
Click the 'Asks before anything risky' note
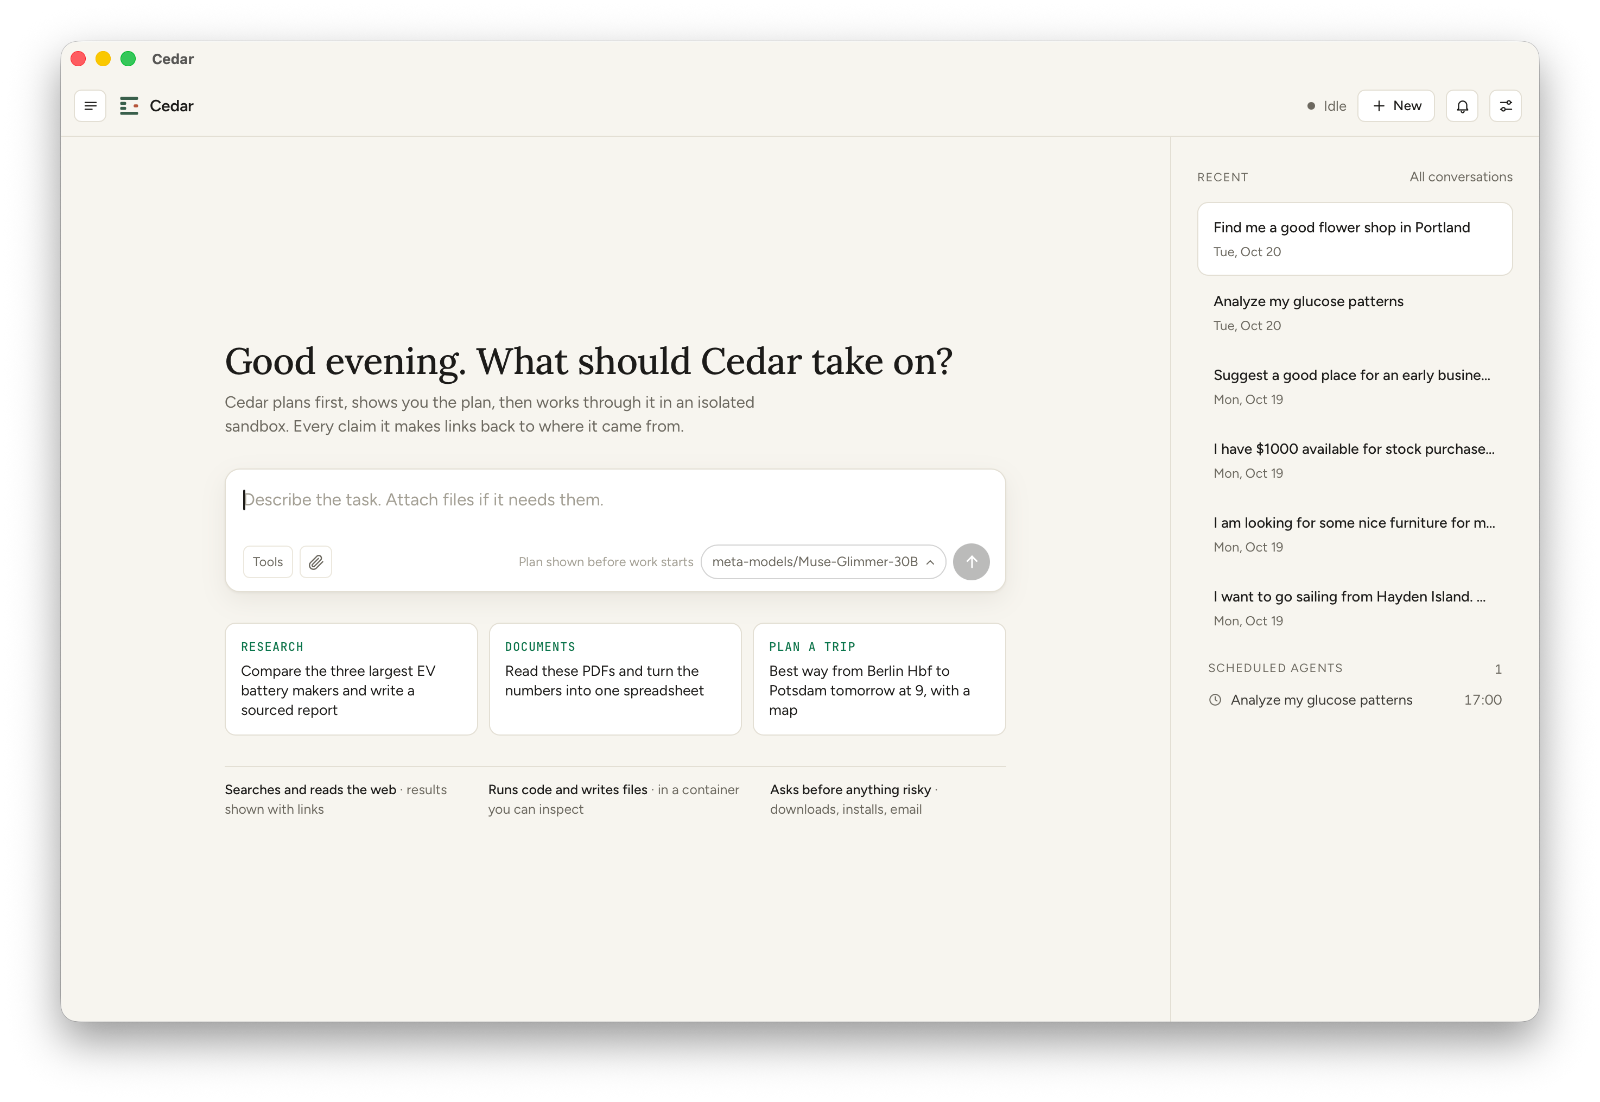(x=854, y=799)
